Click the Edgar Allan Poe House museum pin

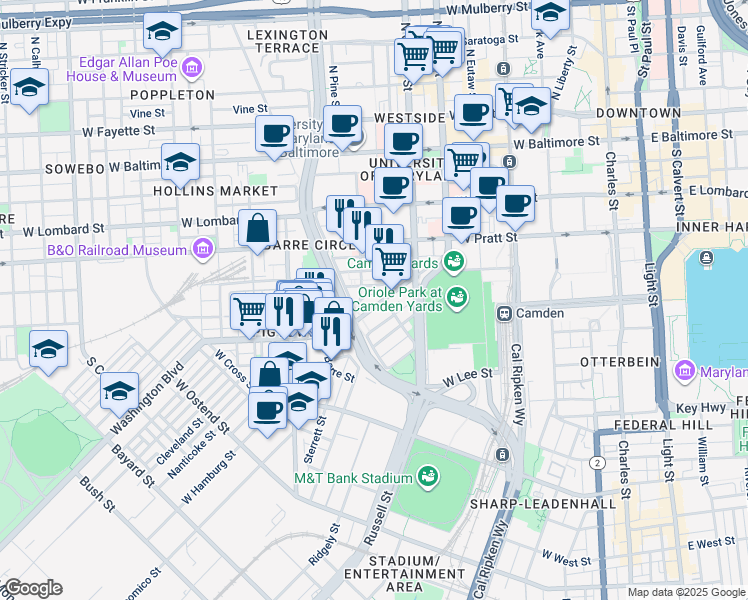pos(193,68)
